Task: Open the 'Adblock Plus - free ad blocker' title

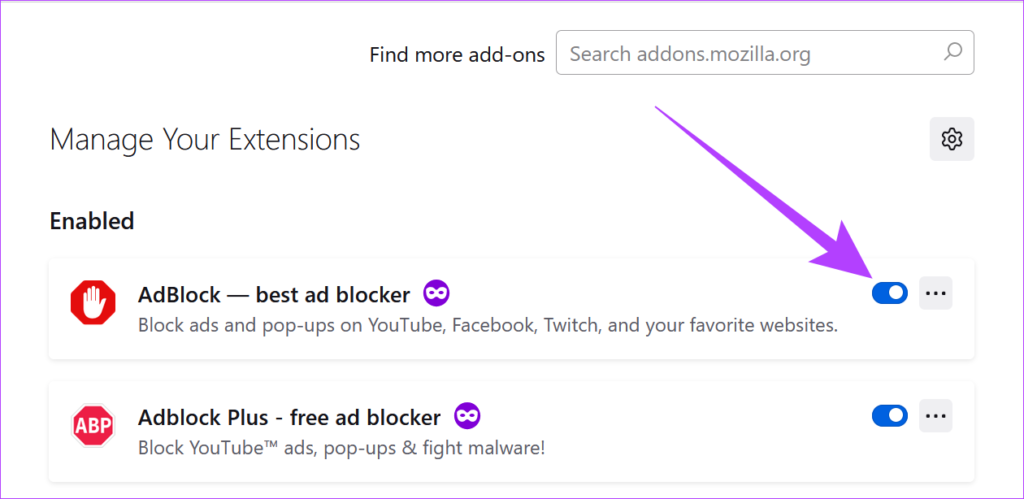Action: tap(289, 417)
